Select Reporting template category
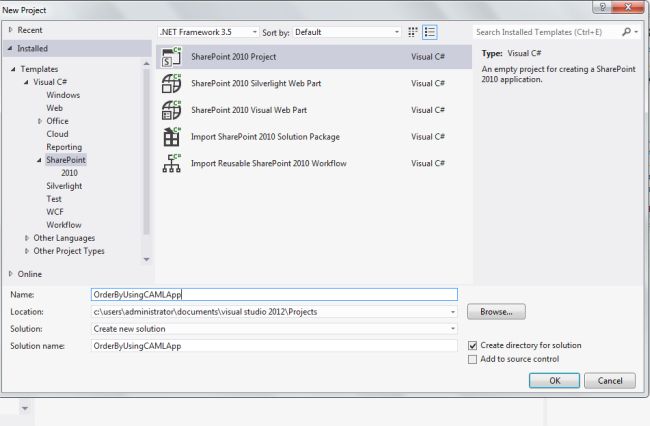This screenshot has width=650, height=426. point(64,147)
